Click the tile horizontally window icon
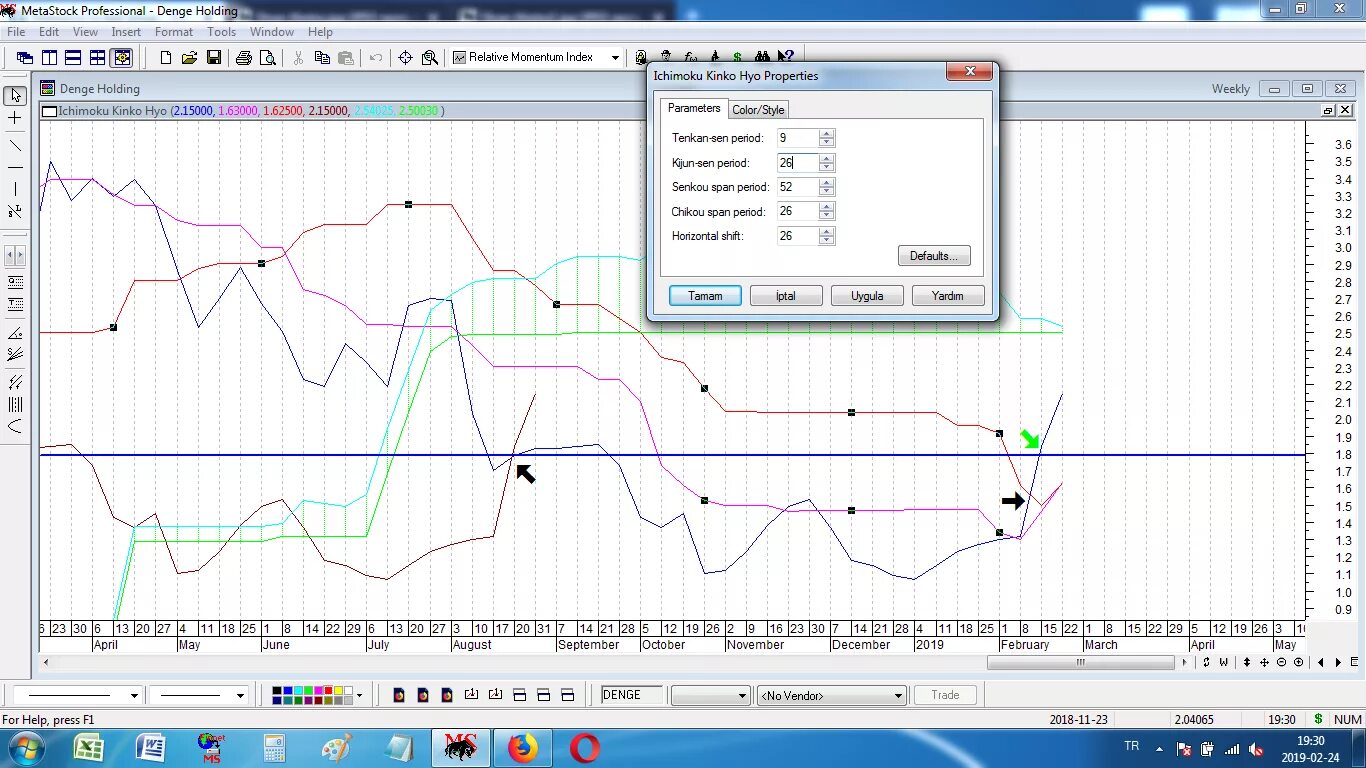 coord(73,58)
